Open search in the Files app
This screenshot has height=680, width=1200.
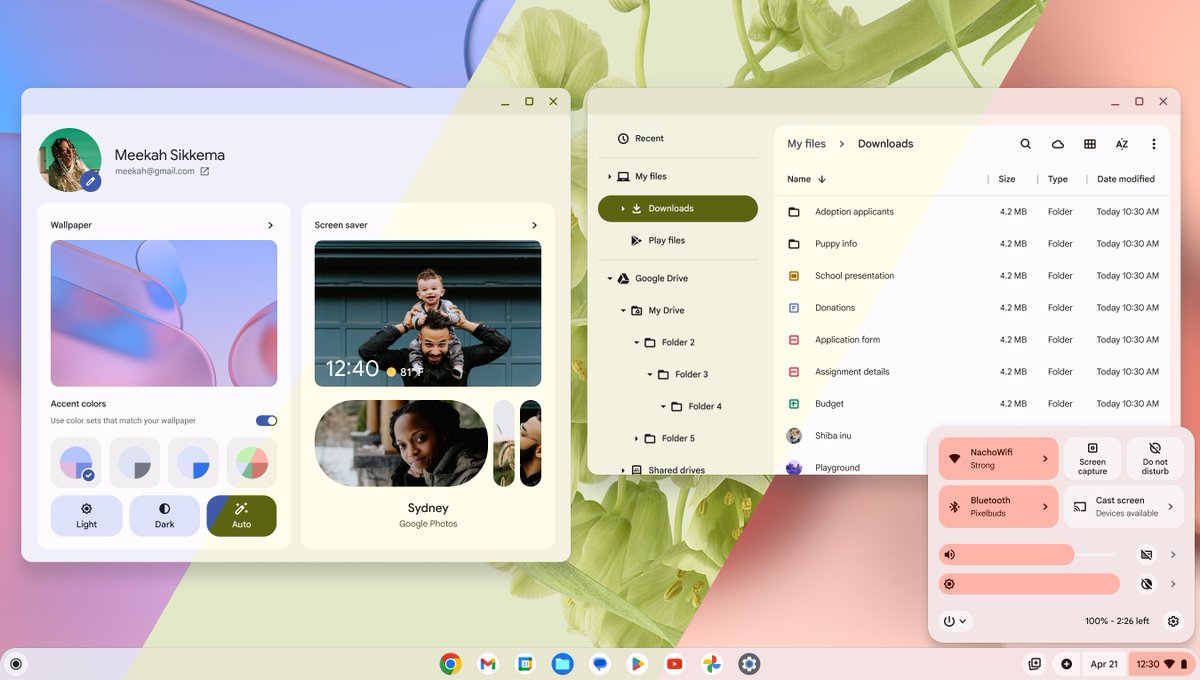tap(1025, 144)
